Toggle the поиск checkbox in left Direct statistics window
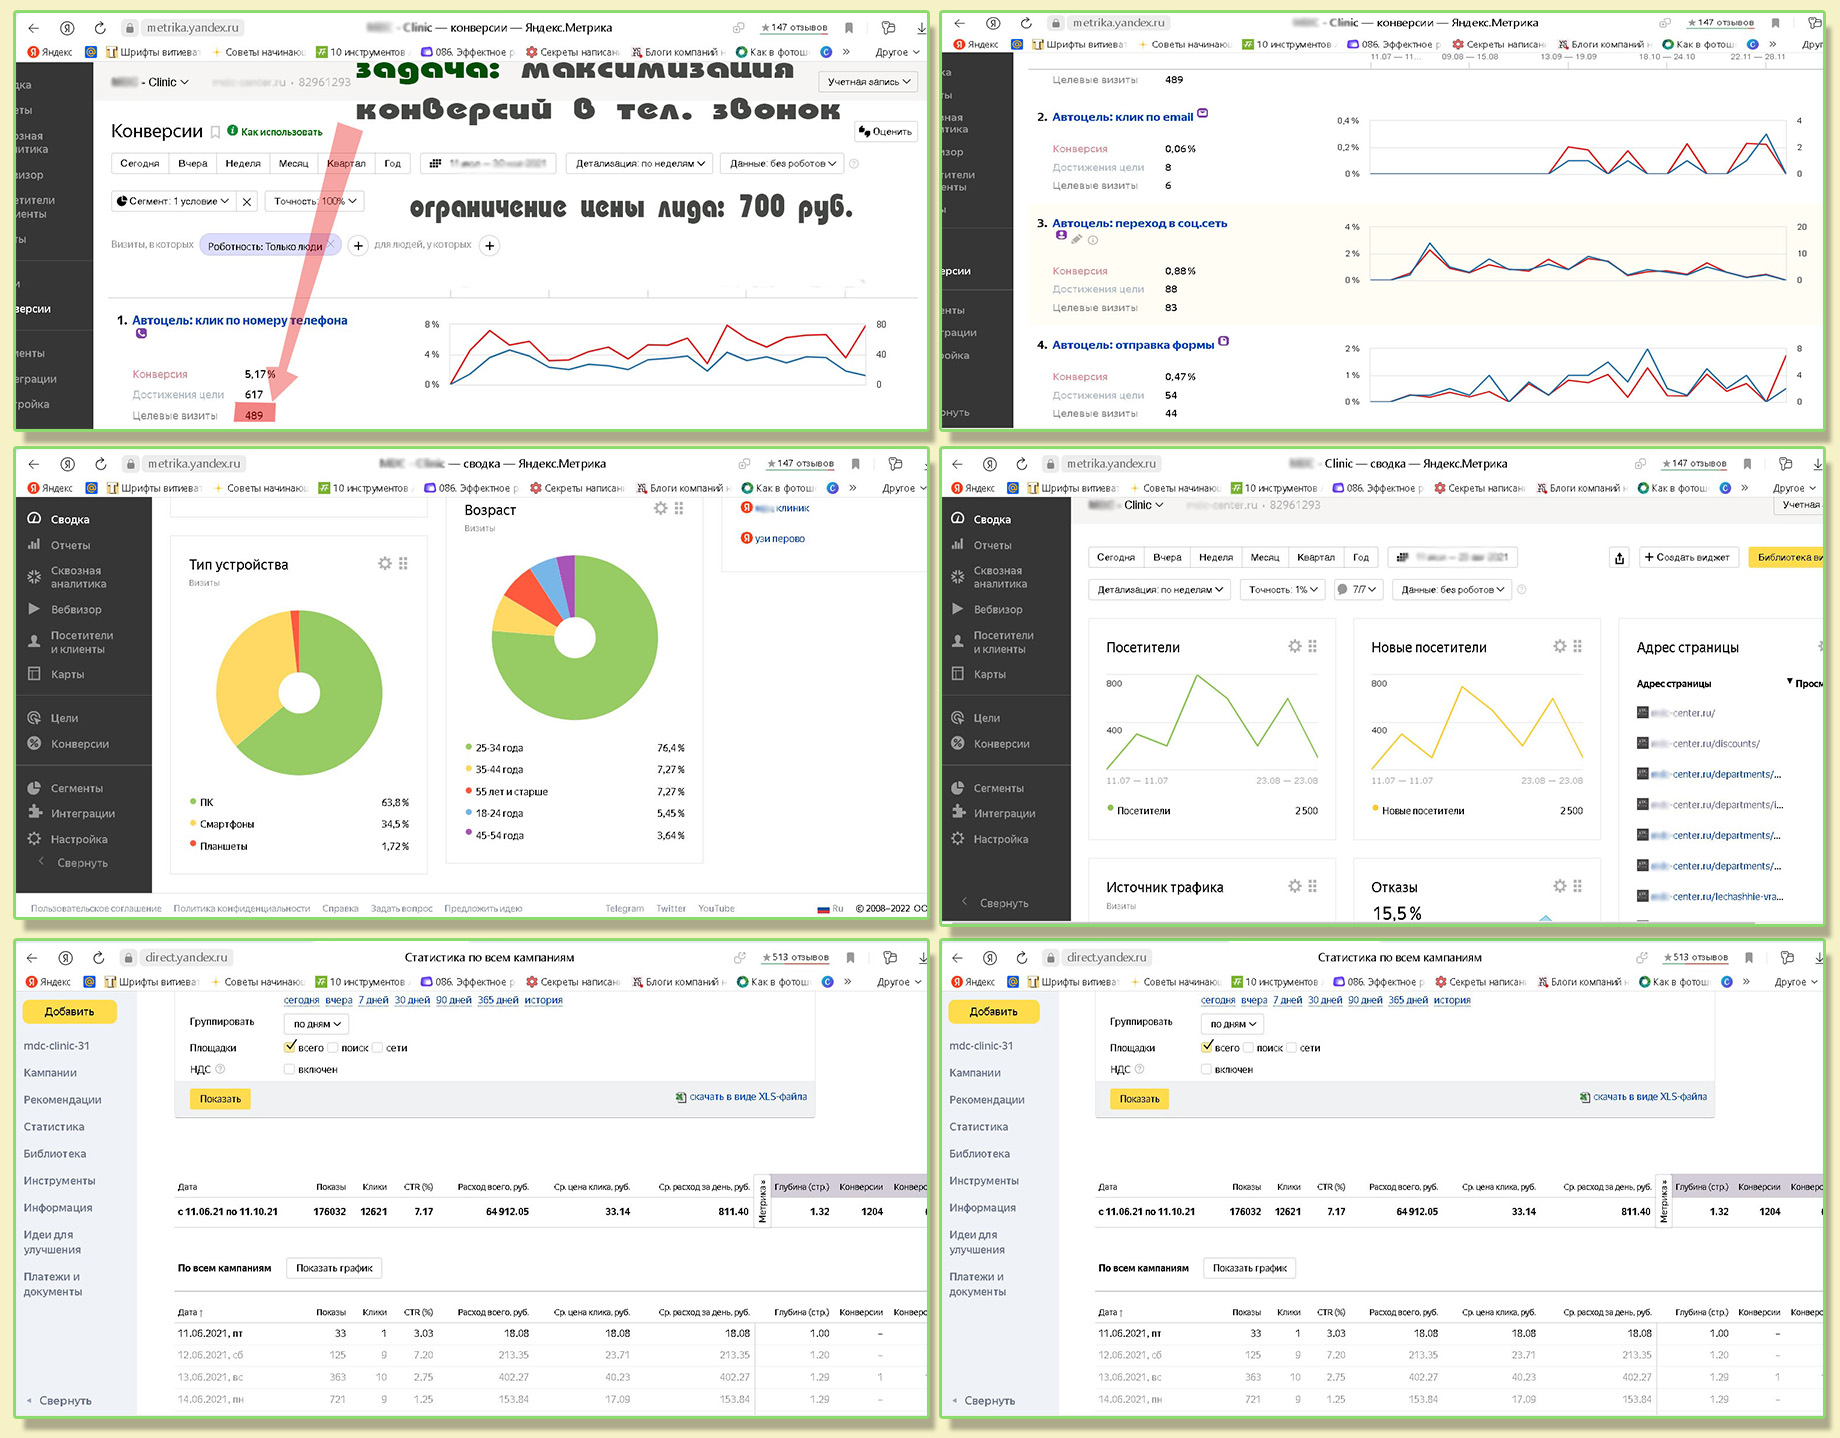Image resolution: width=1840 pixels, height=1438 pixels. [x=333, y=1048]
